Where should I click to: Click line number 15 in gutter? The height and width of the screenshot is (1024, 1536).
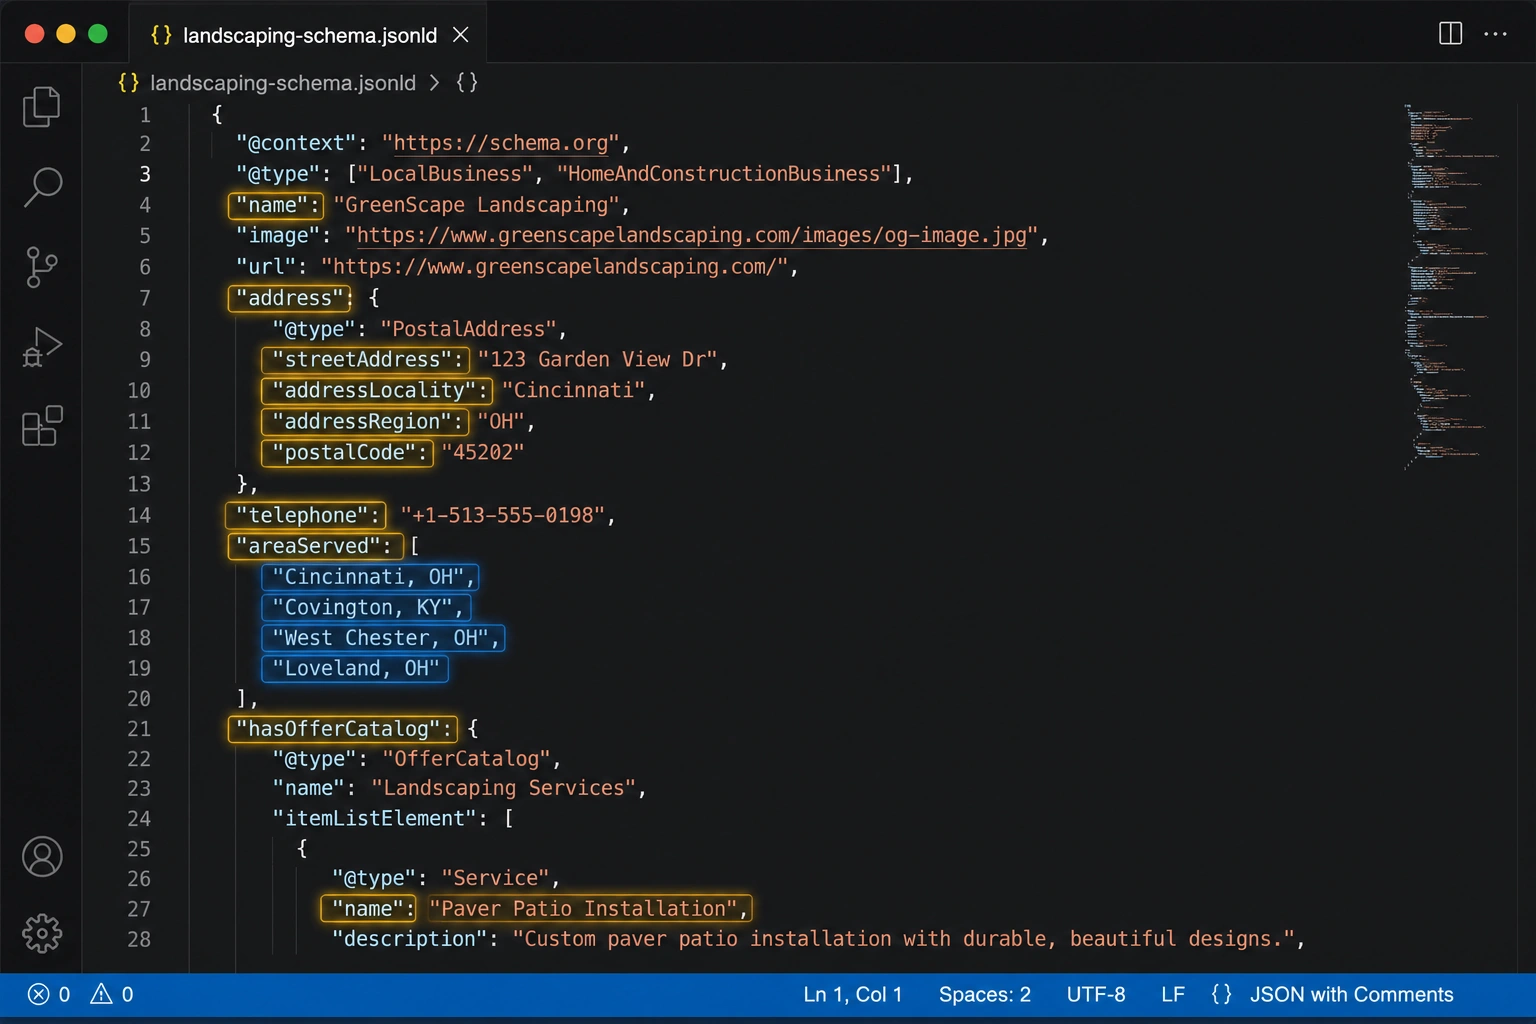pos(139,546)
